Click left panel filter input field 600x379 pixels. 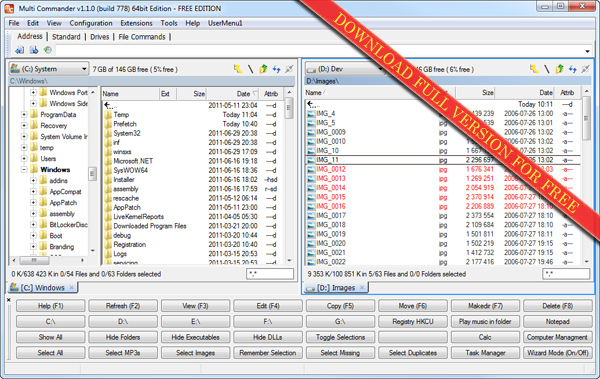coord(270,274)
